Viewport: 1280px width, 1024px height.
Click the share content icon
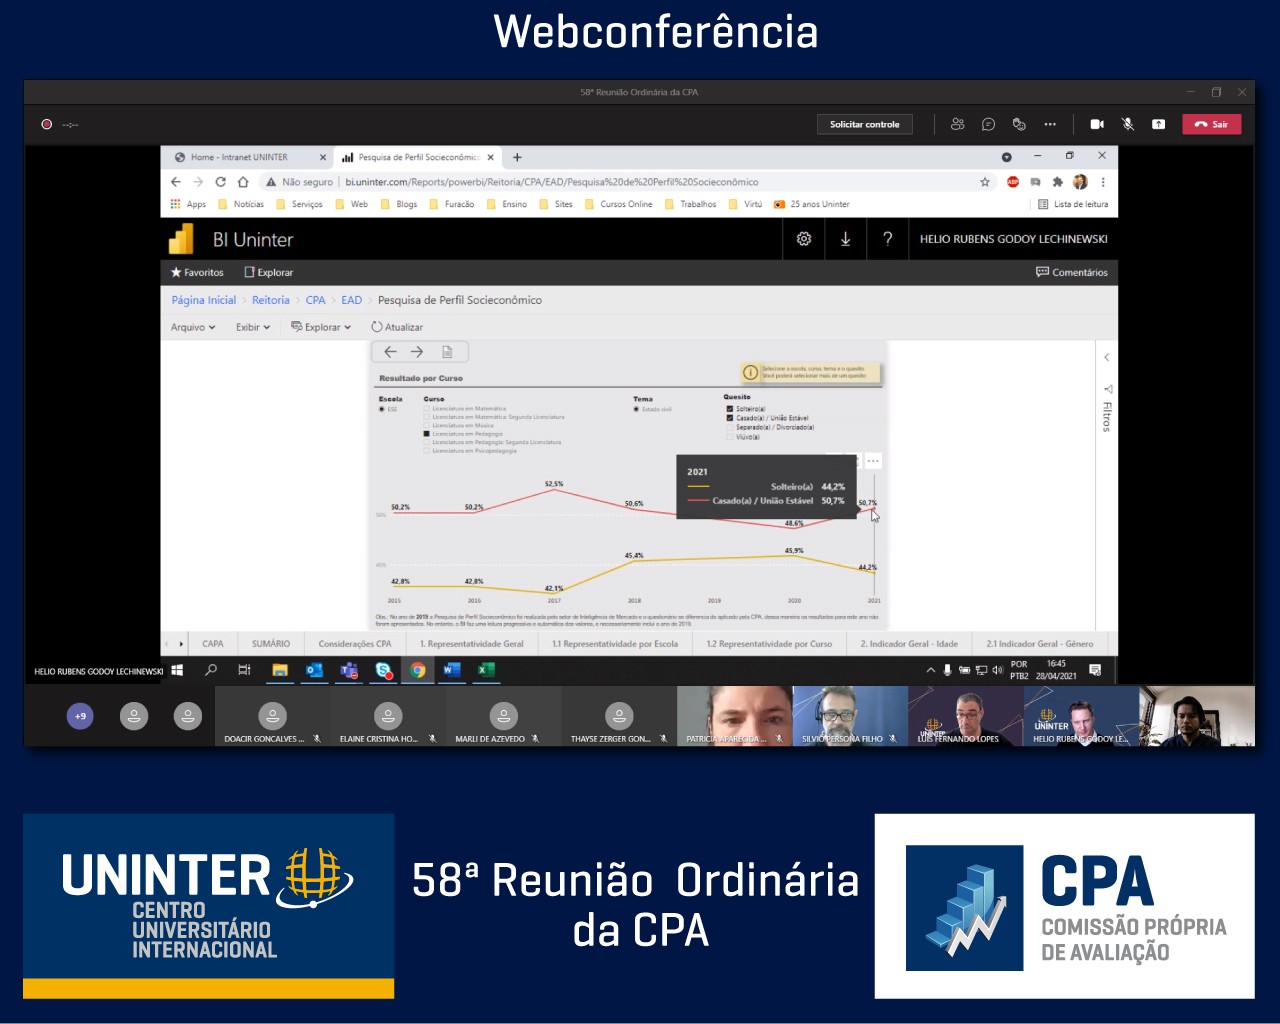coord(1158,124)
